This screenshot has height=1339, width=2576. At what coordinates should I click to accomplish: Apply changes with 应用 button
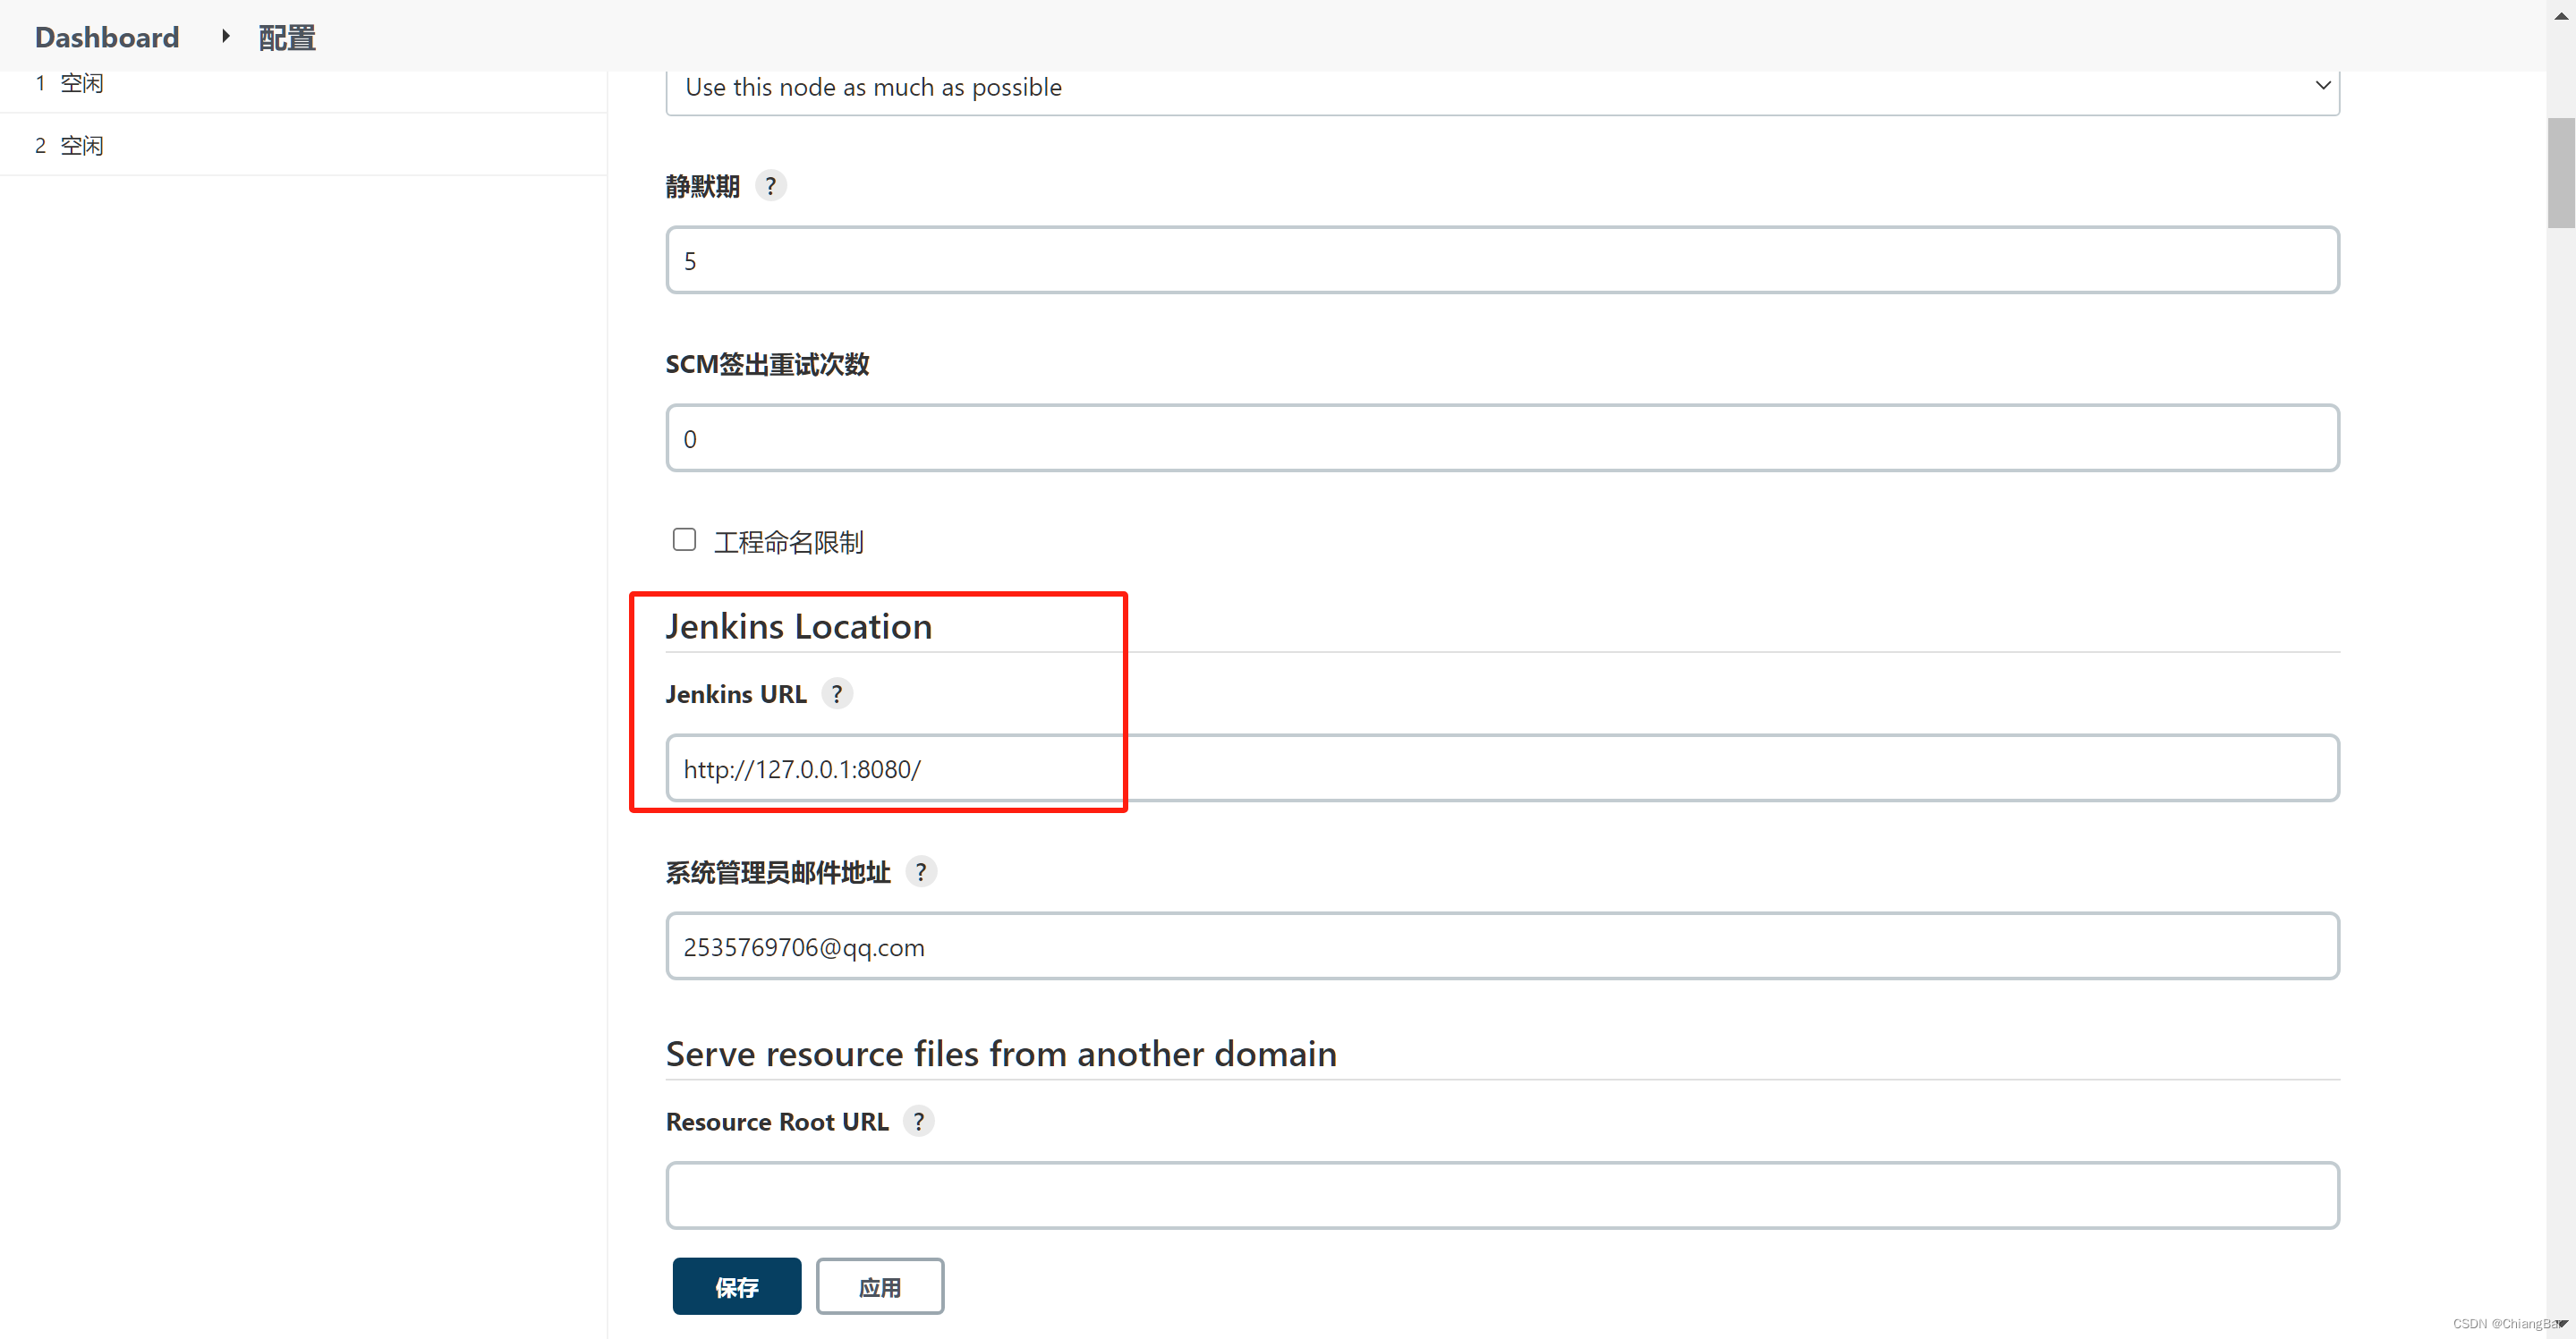point(880,1286)
